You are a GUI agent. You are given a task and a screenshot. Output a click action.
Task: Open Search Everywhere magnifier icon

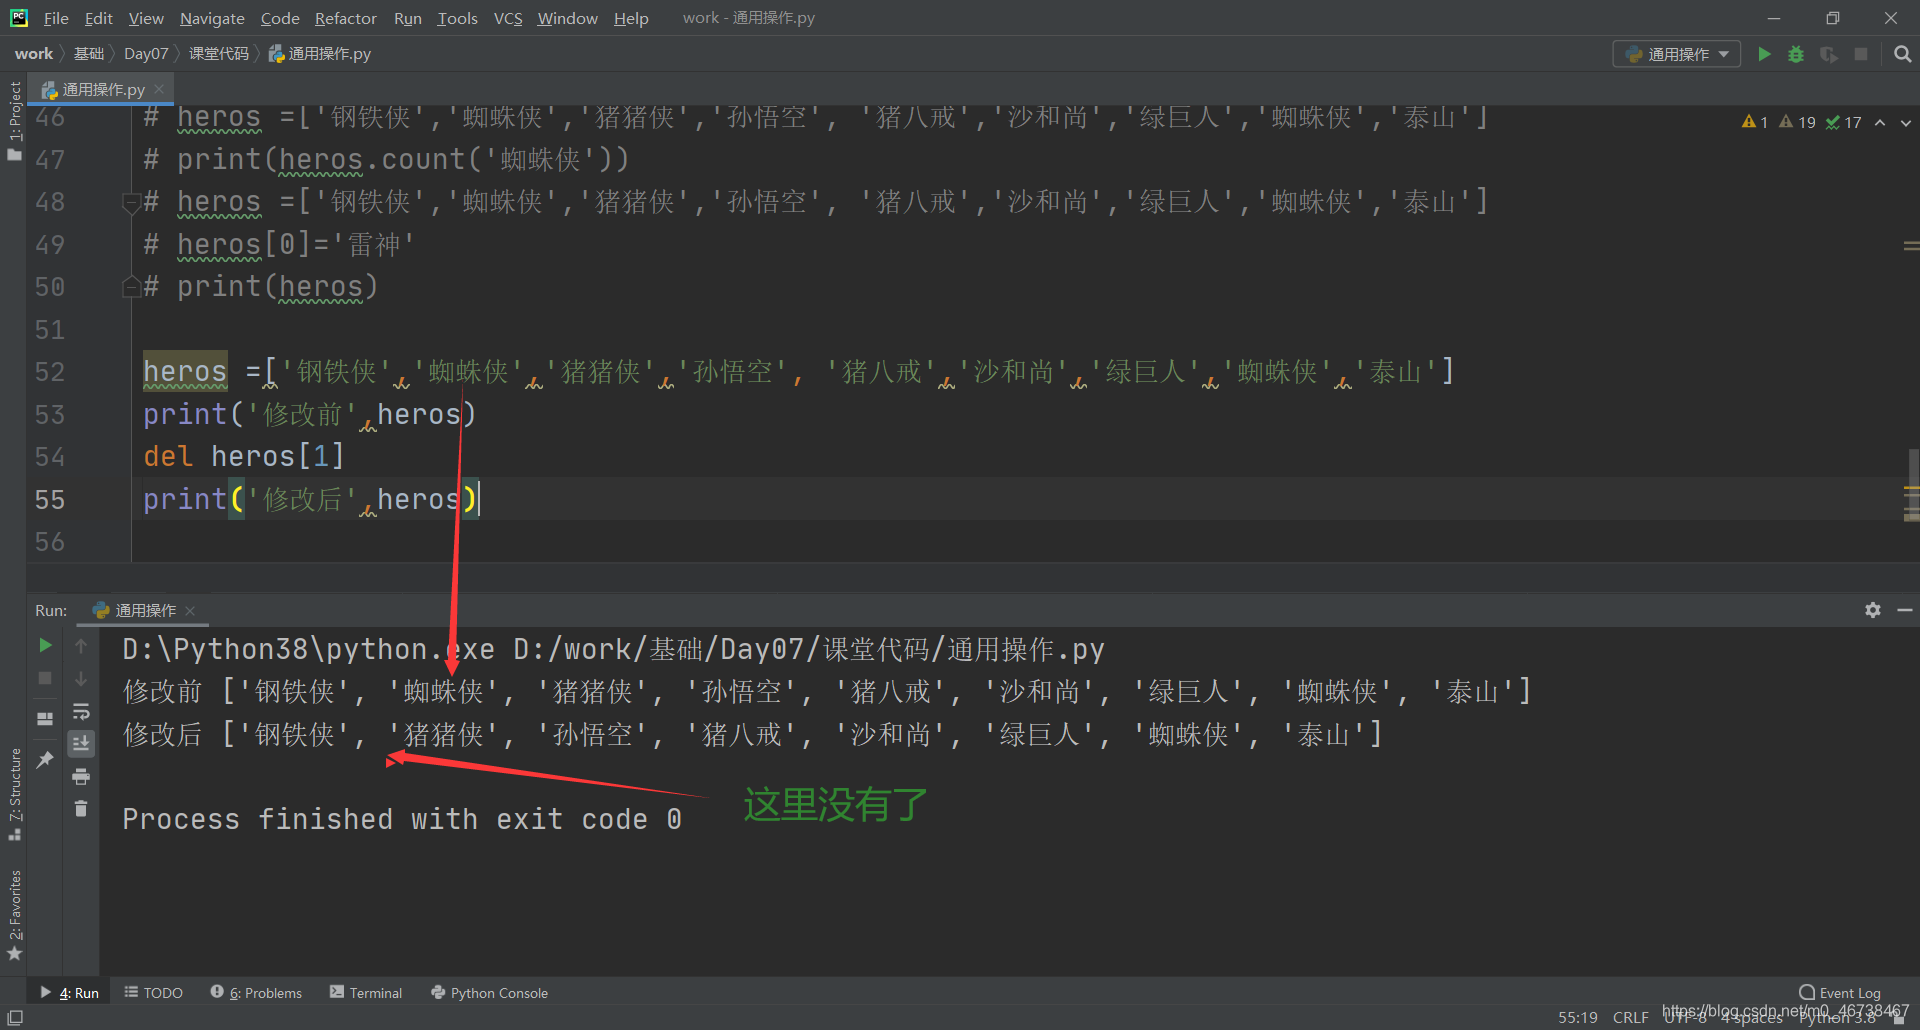coord(1902,54)
